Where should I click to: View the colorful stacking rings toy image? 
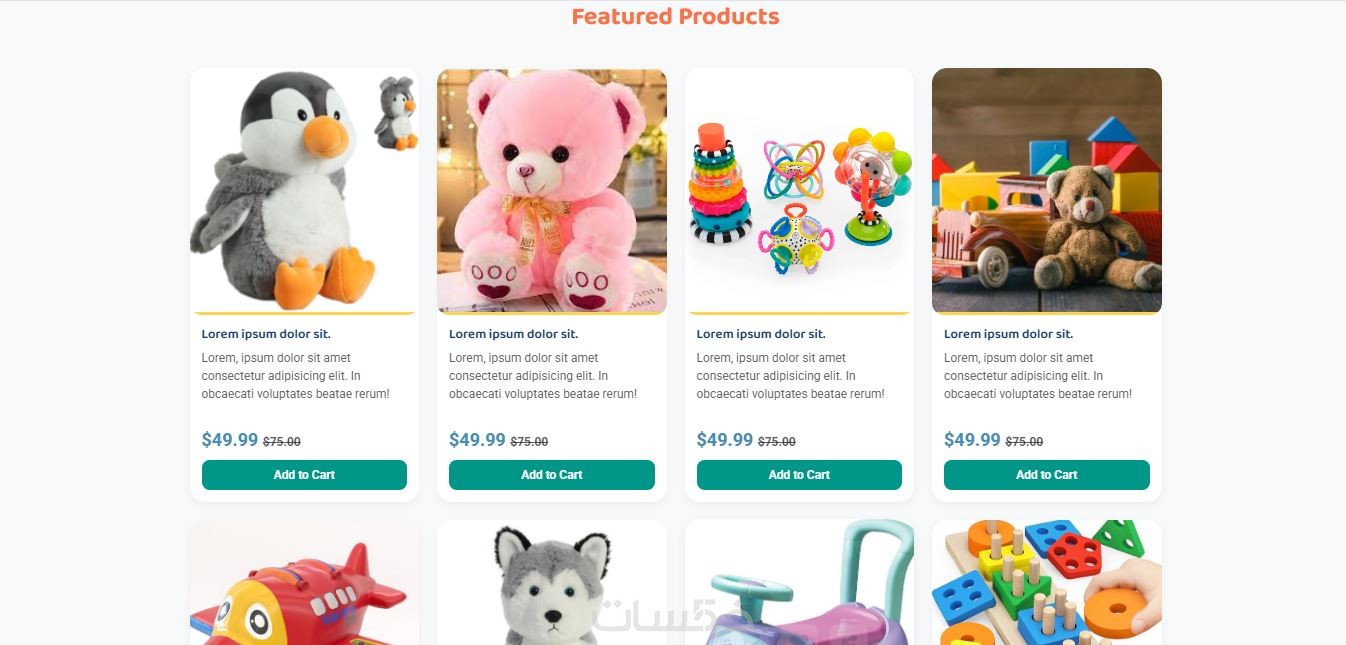click(799, 191)
